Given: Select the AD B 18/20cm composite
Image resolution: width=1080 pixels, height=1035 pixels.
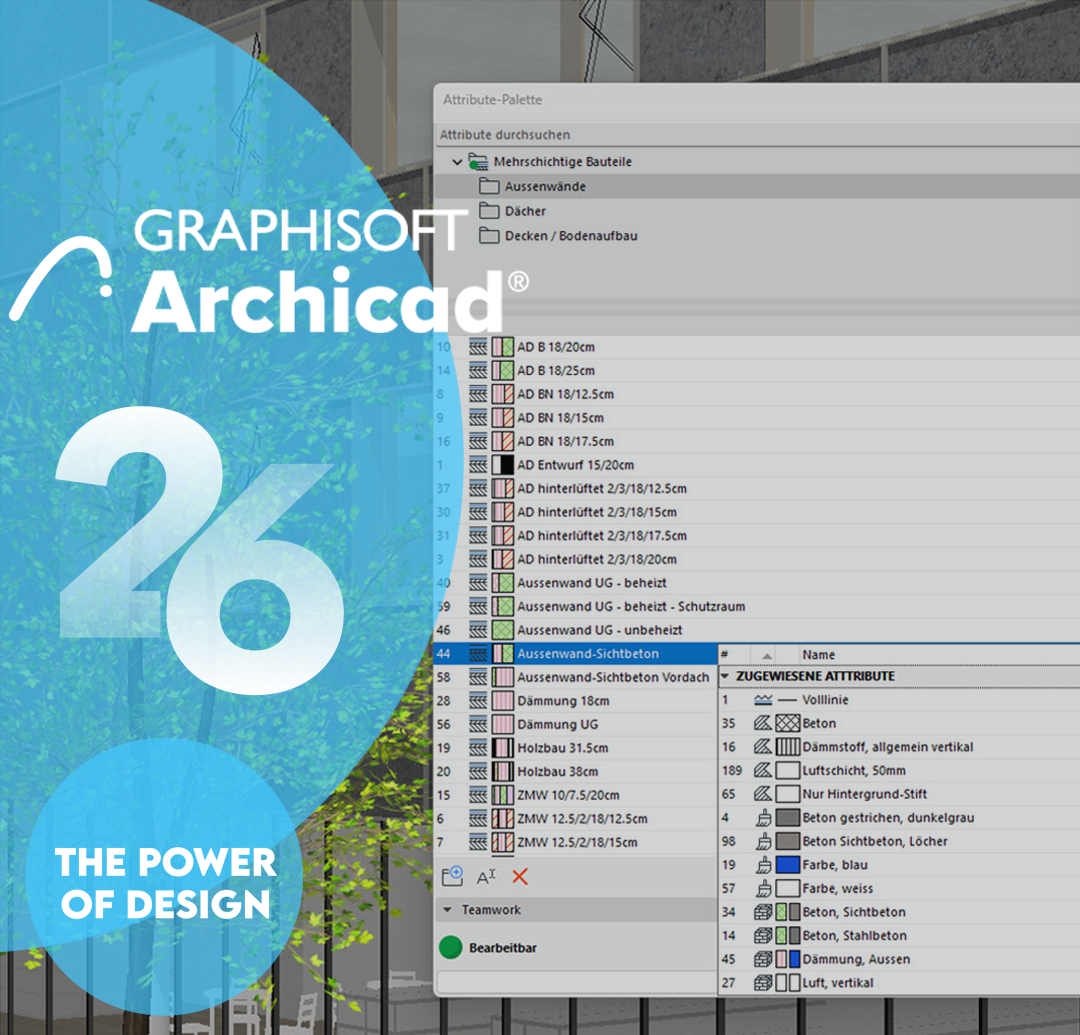Looking at the screenshot, I should 757,347.
